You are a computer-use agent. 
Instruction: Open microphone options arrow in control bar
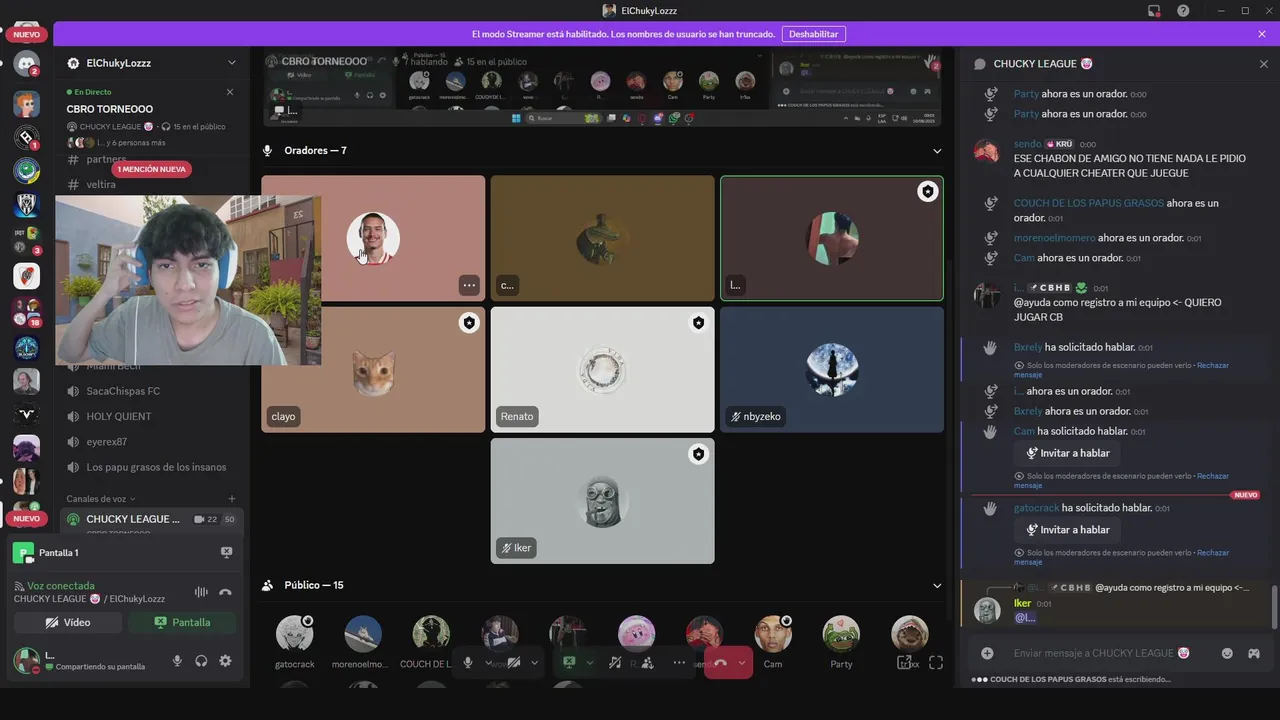489,662
